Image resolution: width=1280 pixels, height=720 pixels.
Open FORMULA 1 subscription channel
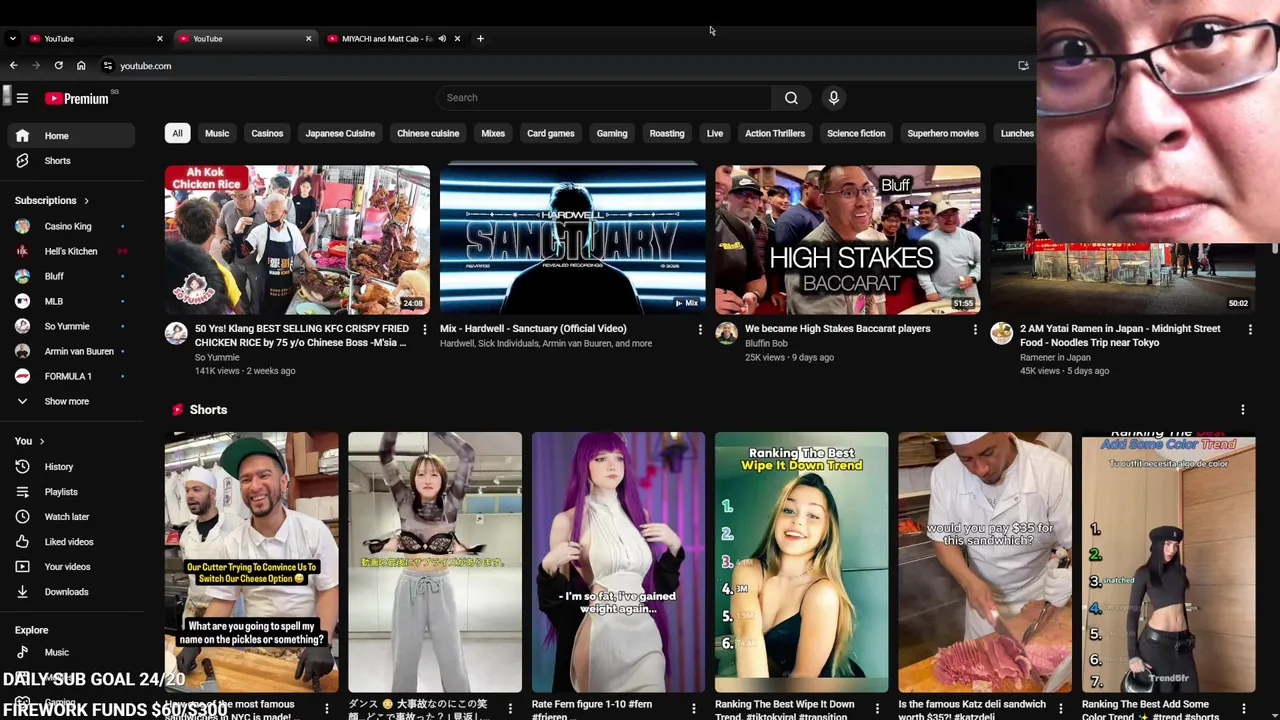(71, 377)
